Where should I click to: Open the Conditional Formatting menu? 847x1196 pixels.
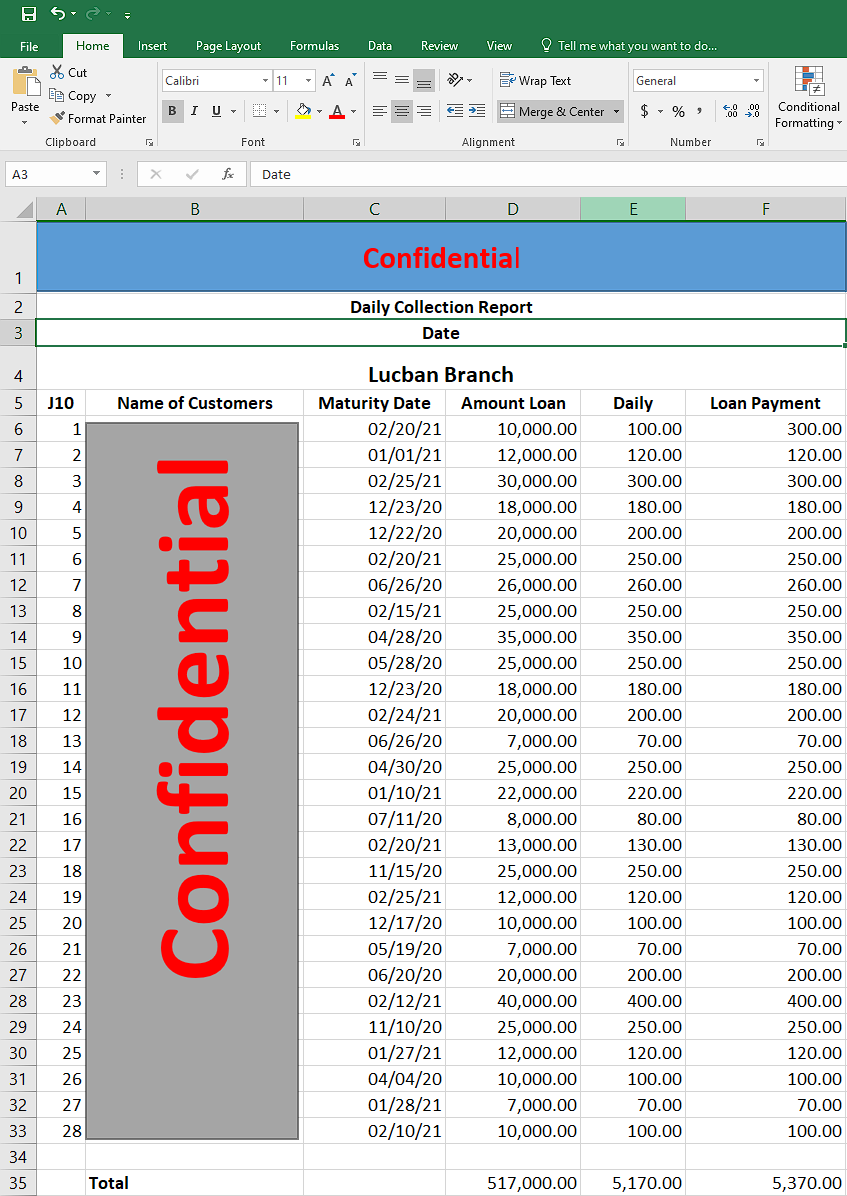click(808, 100)
